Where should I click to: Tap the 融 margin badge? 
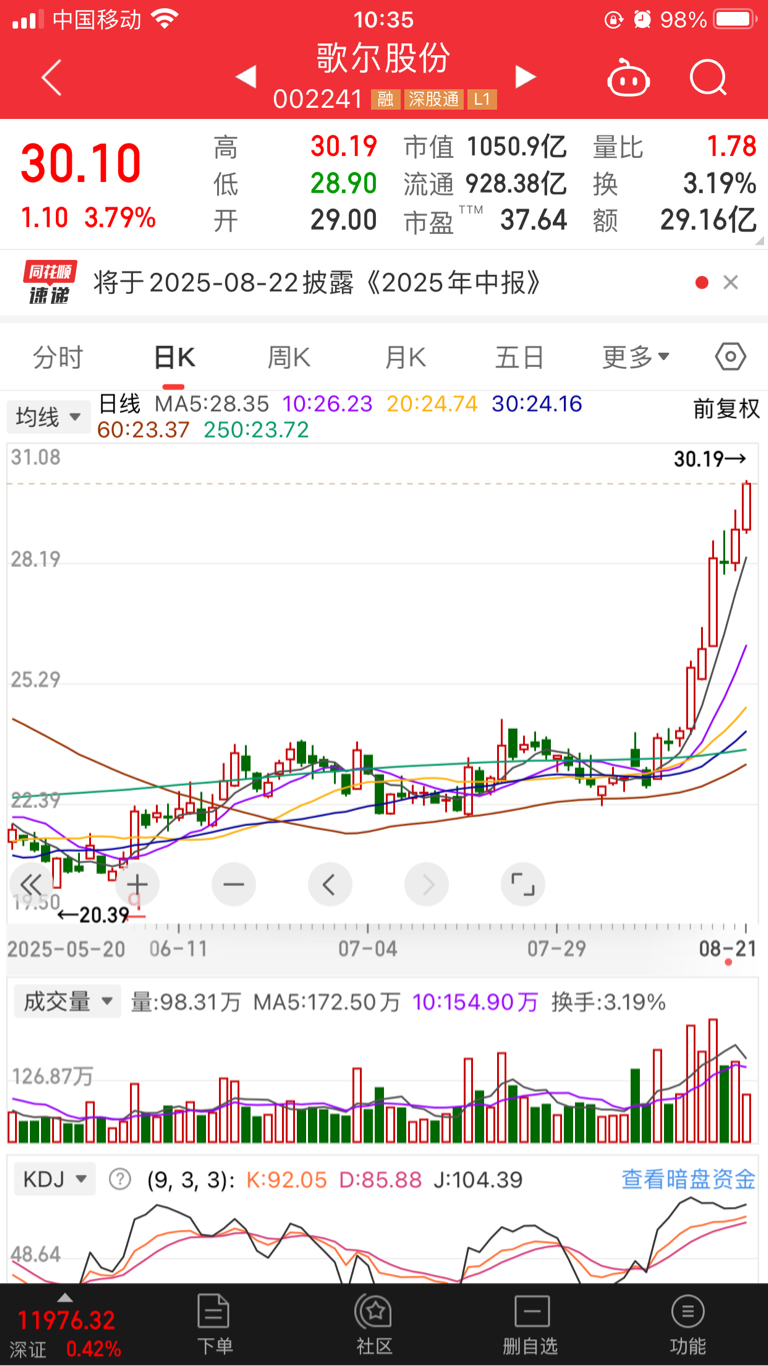tap(384, 99)
